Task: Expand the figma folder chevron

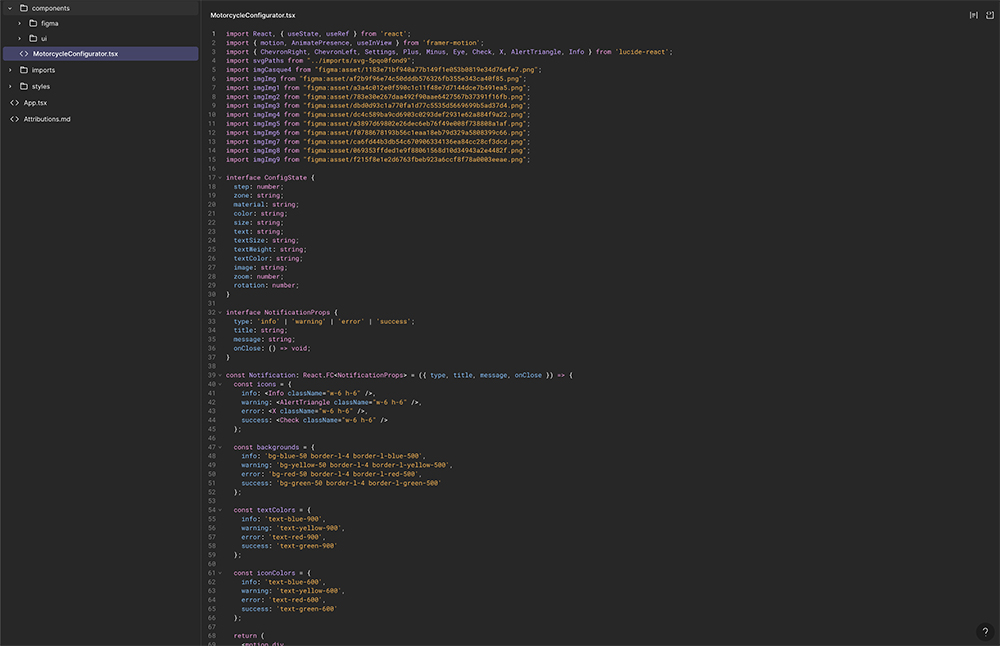Action: click(20, 22)
